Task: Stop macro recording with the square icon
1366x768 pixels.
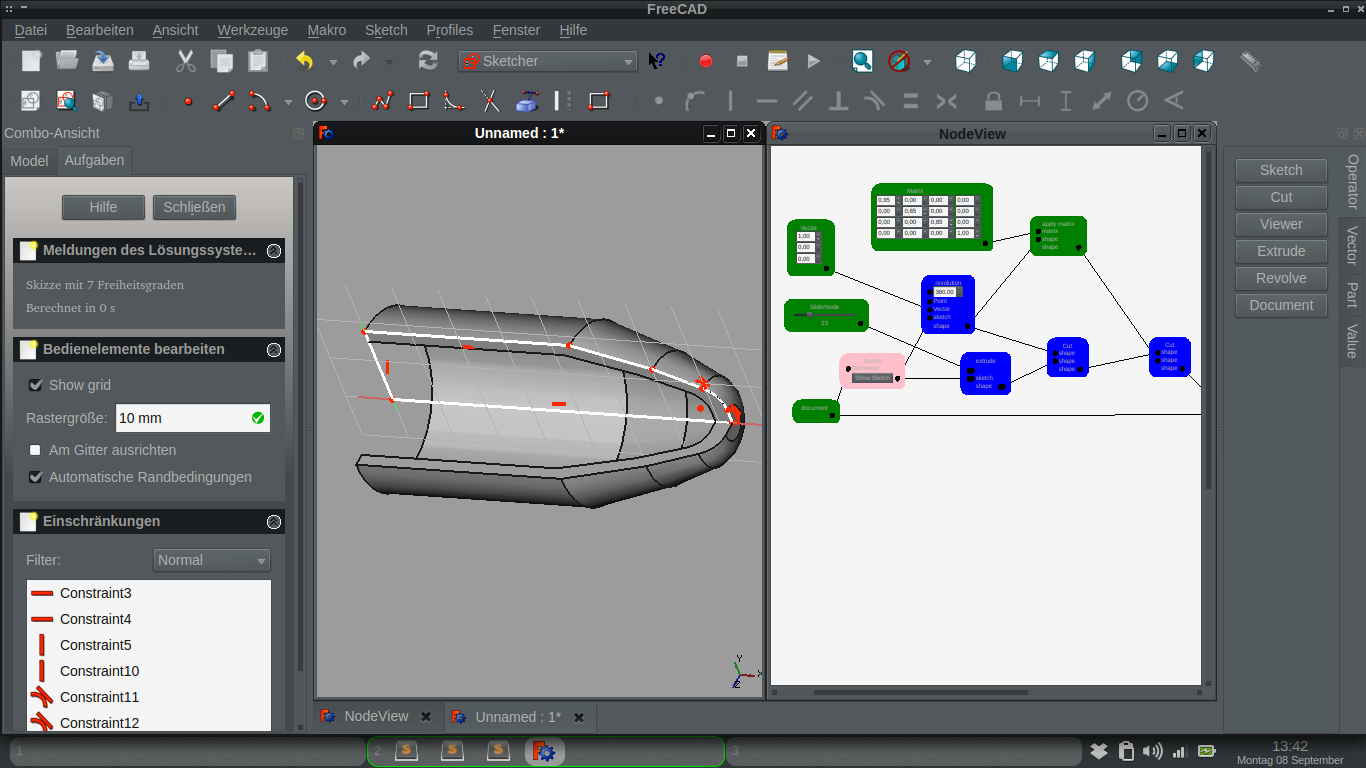Action: tap(742, 61)
